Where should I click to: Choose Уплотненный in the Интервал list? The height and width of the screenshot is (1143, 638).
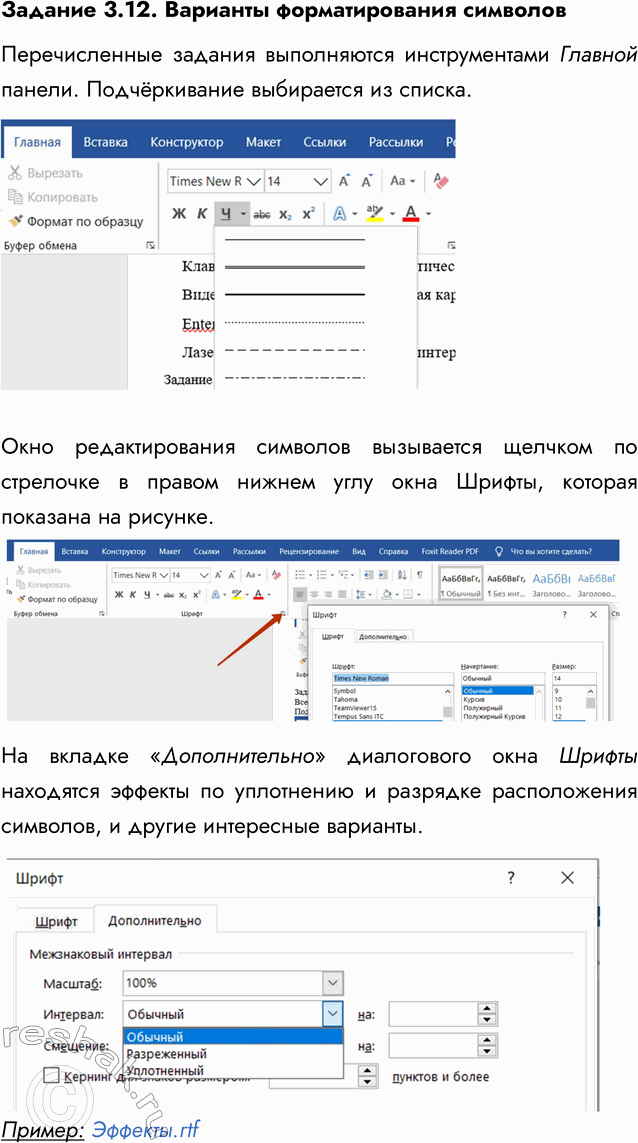(x=167, y=1070)
